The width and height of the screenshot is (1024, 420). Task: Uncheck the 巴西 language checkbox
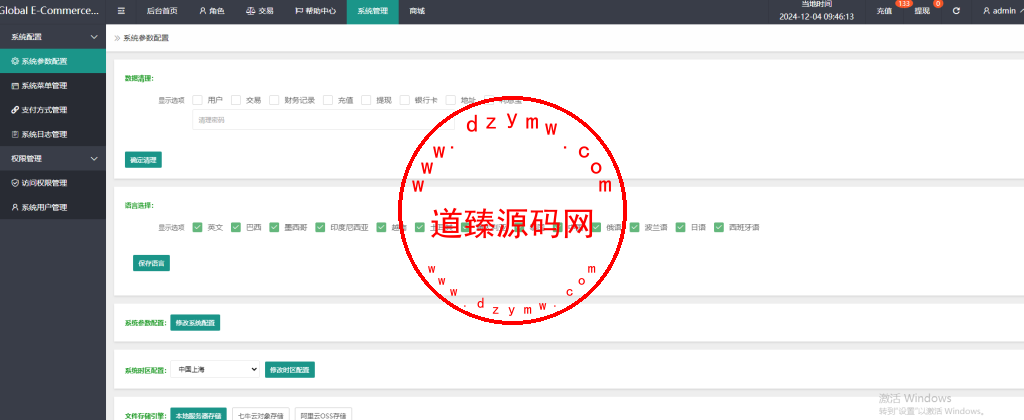coord(236,227)
